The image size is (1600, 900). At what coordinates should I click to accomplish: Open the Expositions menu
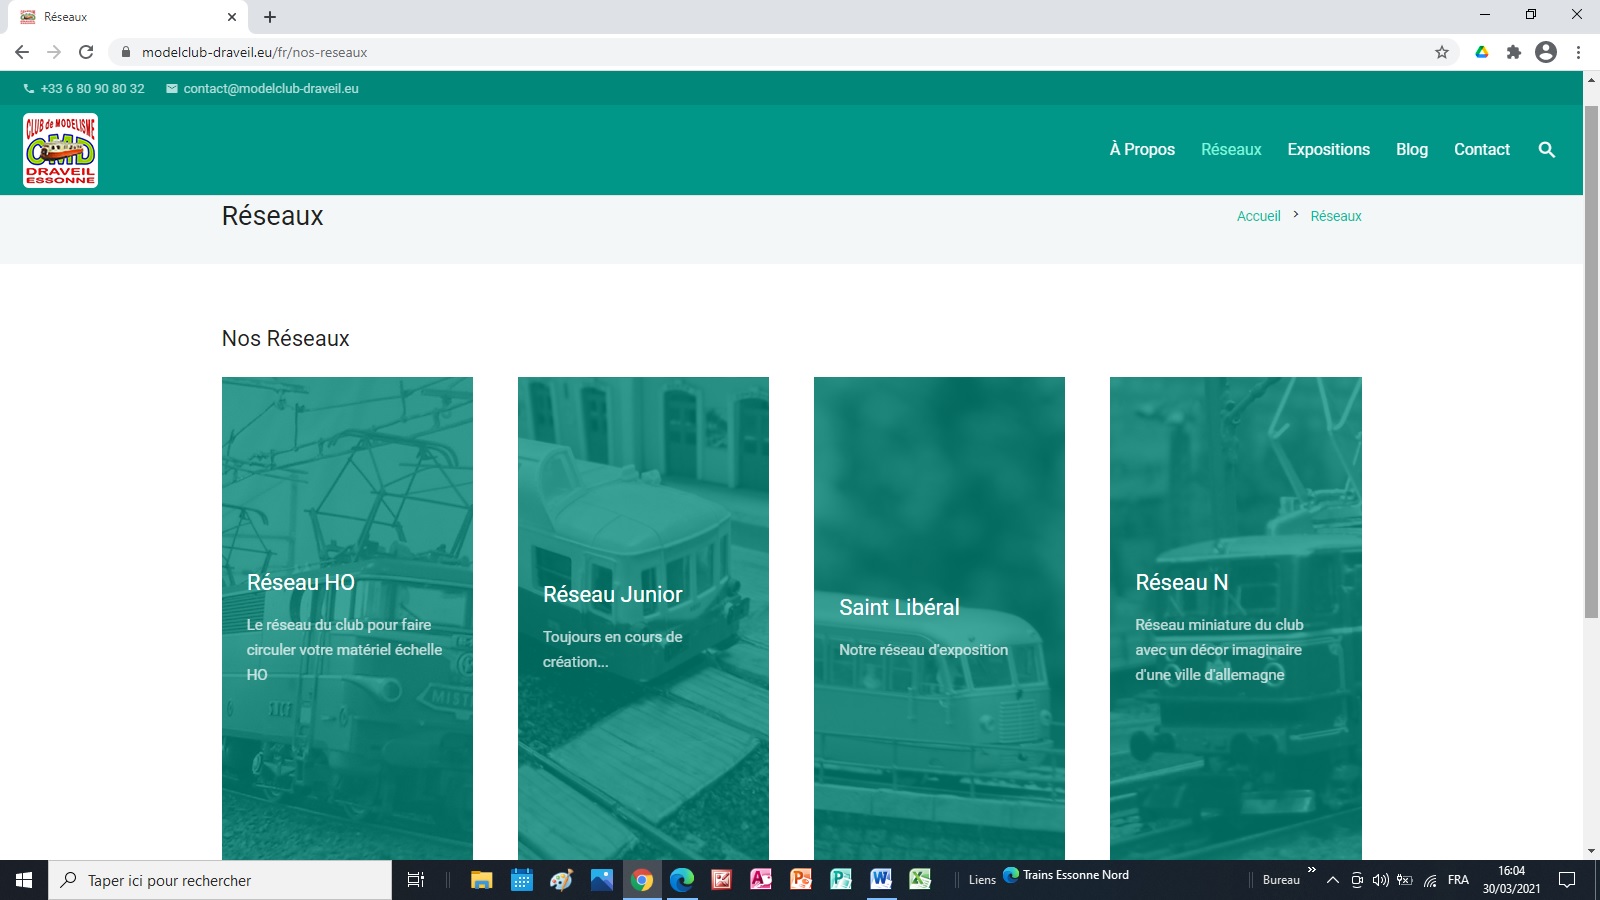1328,150
